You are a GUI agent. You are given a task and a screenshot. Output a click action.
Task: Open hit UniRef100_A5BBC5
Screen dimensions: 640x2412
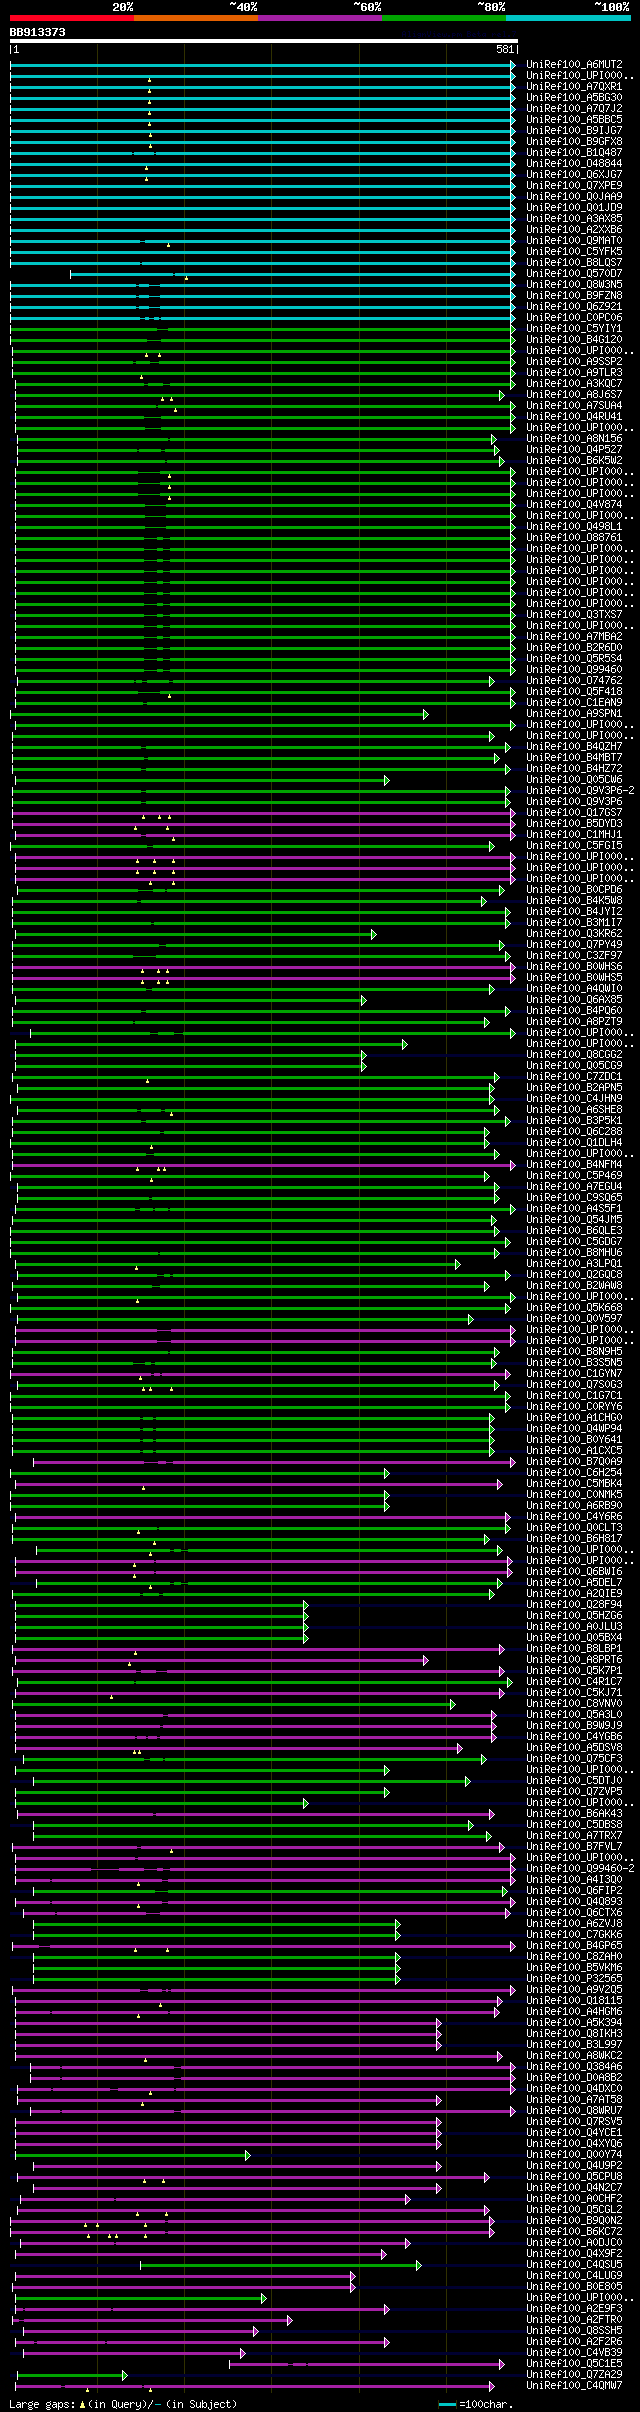(574, 120)
